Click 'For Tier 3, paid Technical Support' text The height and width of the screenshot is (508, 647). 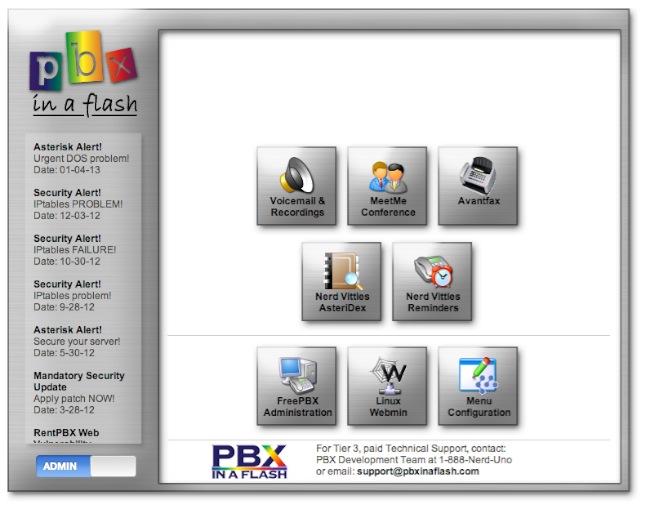(x=392, y=449)
